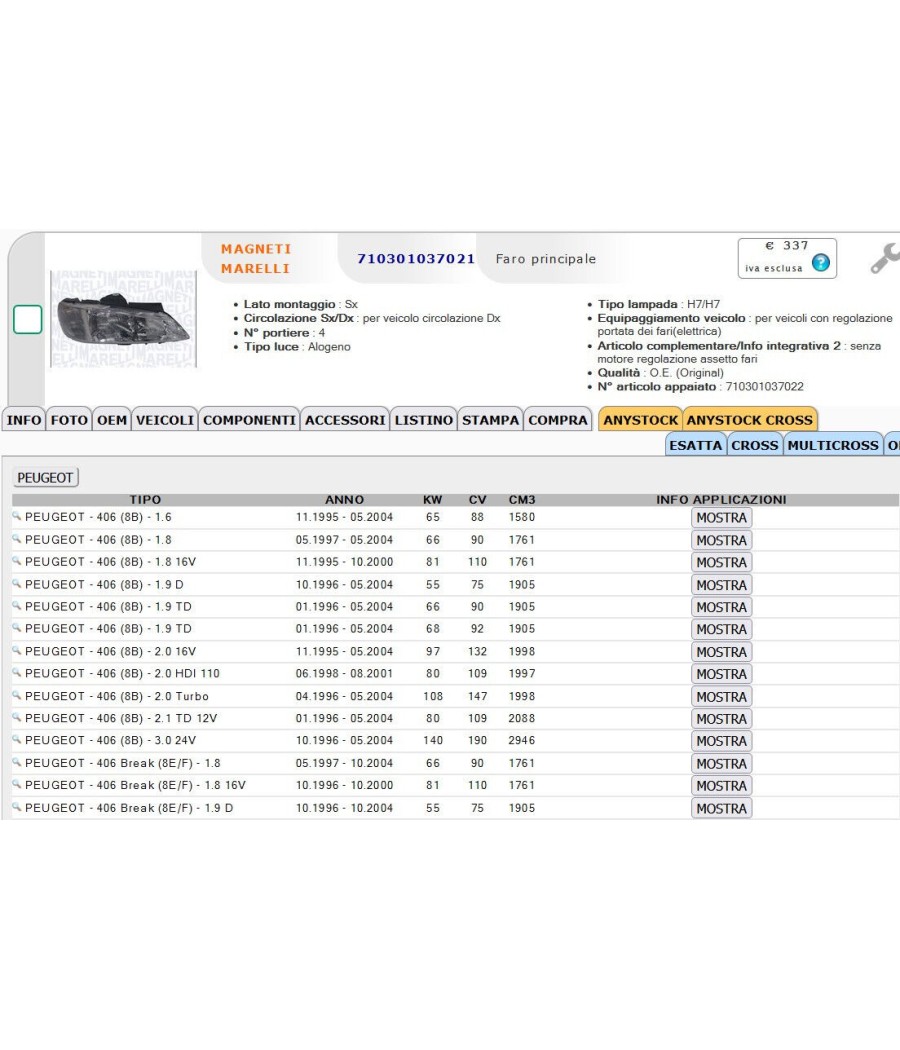Click MOSTRA for 406 (8B) 2.0 16V
This screenshot has height=1050, width=900.
point(721,652)
